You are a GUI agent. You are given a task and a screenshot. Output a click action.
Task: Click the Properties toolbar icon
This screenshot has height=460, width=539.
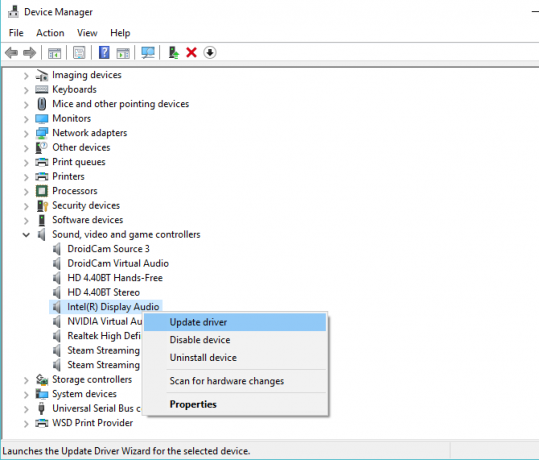(x=79, y=53)
